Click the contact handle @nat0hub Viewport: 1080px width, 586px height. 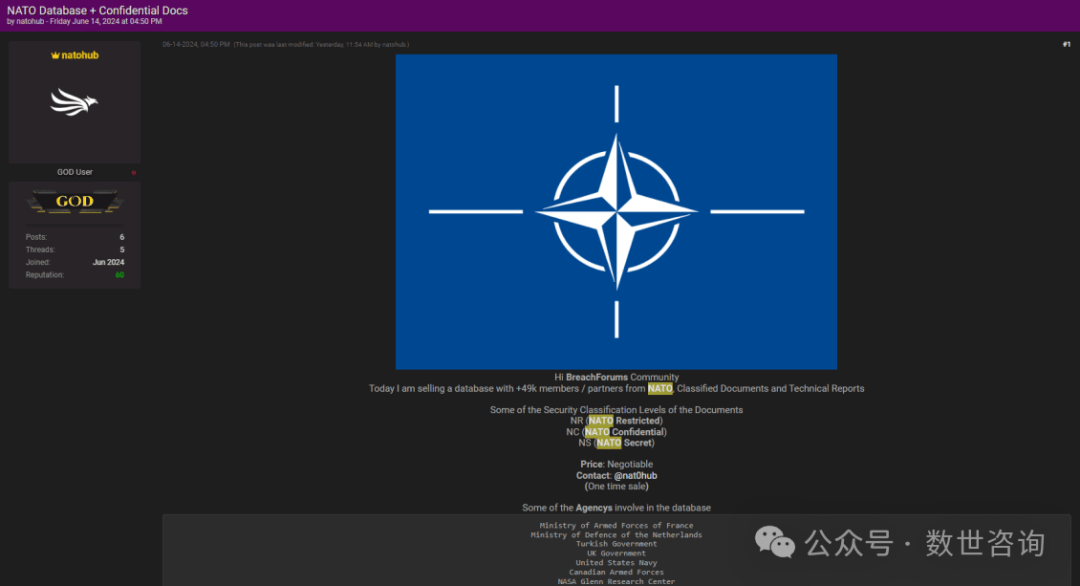[635, 476]
